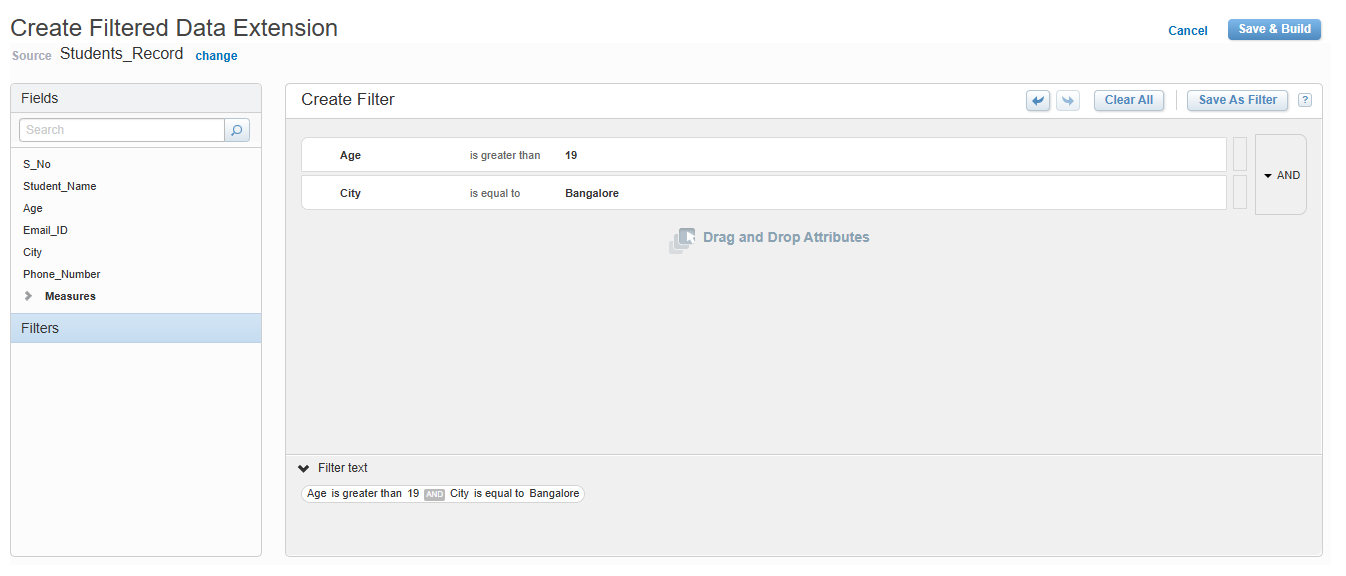Viewport: 1346px width, 576px height.
Task: Click the Cancel link
Action: 1187,31
